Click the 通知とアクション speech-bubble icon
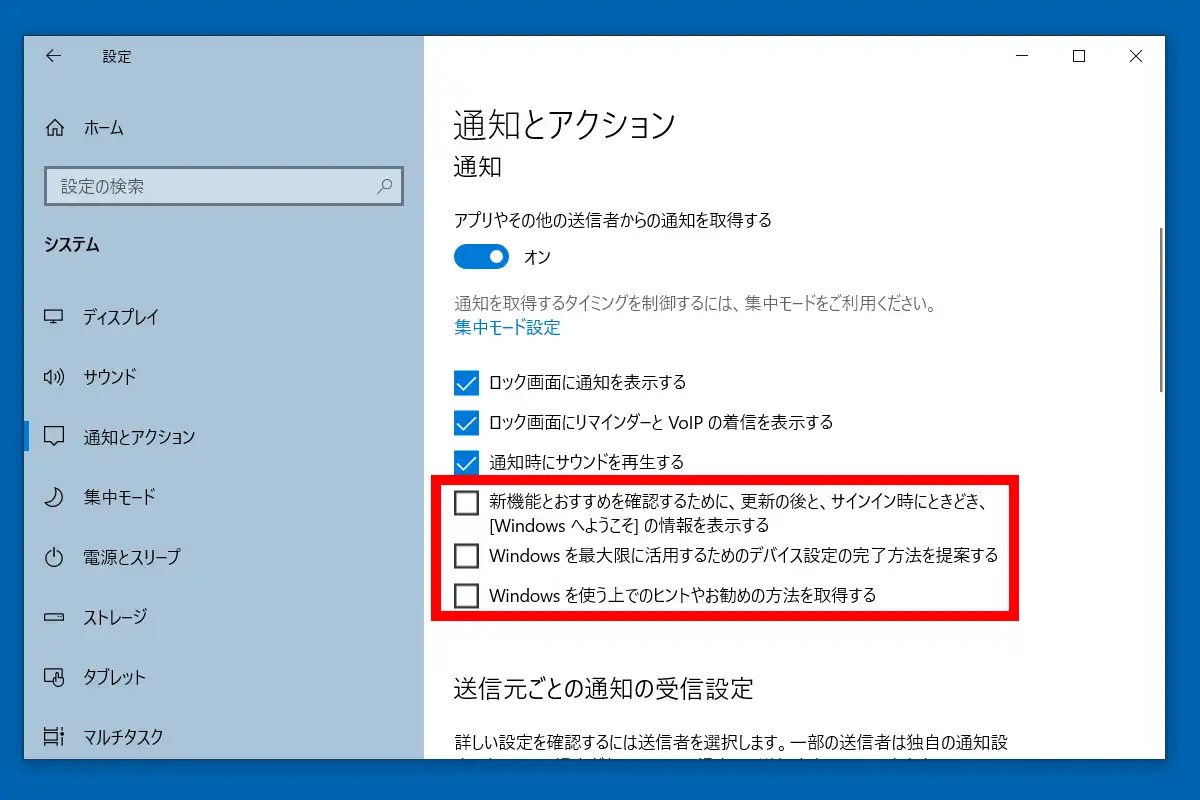Viewport: 1200px width, 800px height. pyautogui.click(x=54, y=437)
